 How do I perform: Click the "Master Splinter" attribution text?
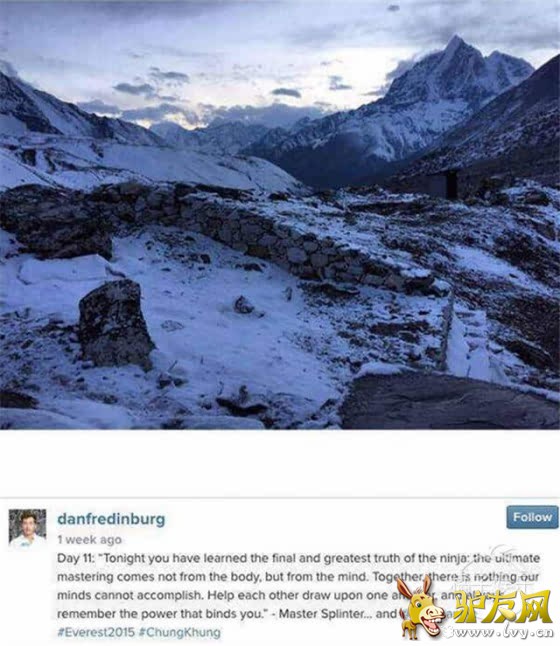point(321,613)
